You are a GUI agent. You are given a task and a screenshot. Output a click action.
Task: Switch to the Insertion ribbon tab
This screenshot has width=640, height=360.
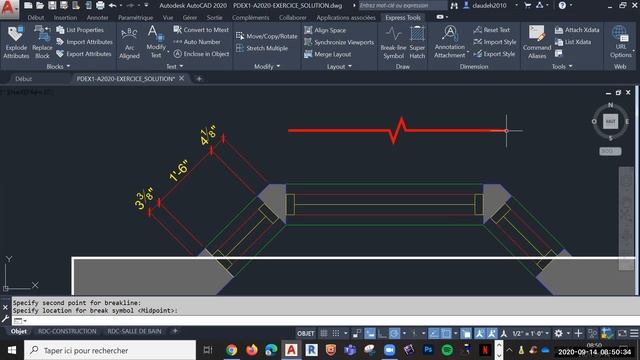pyautogui.click(x=65, y=18)
